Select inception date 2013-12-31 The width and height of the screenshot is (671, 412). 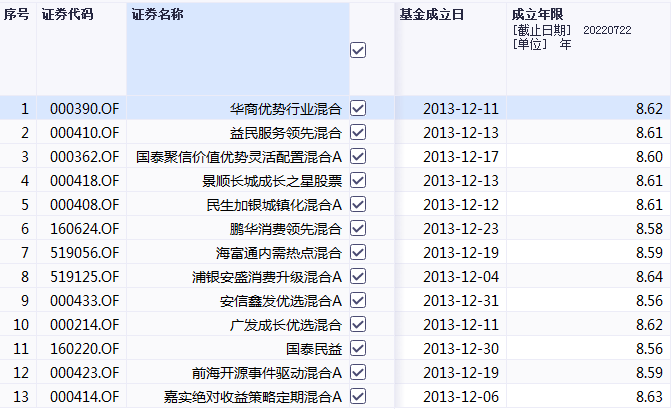point(461,300)
